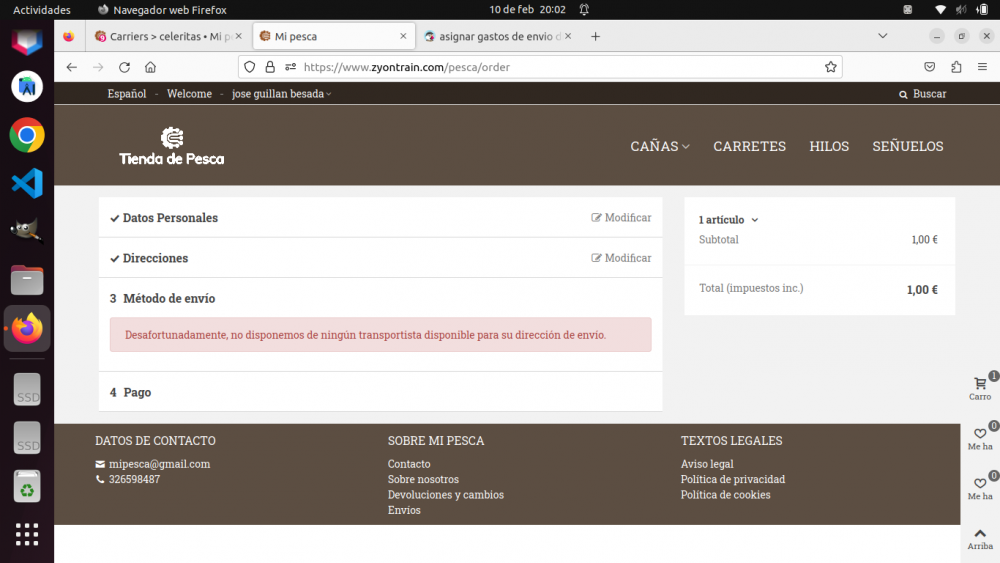1000x563 pixels.
Task: Click the mipesca@gmail.com email address
Action: point(159,464)
